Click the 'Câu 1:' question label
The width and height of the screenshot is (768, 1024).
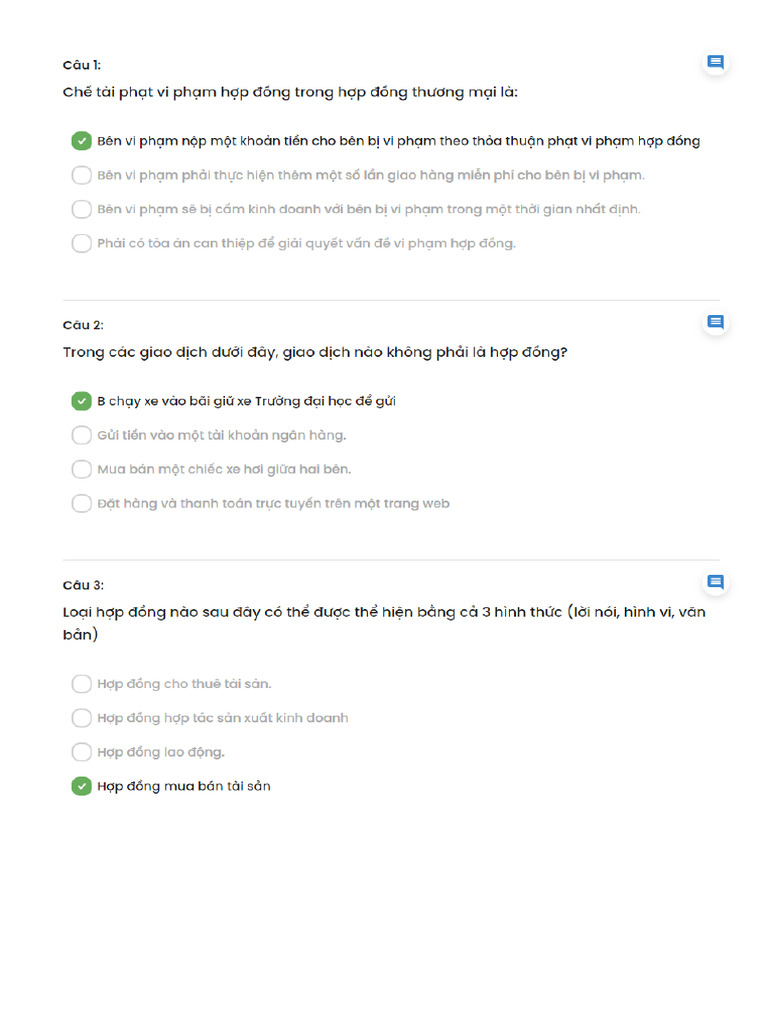(81, 65)
